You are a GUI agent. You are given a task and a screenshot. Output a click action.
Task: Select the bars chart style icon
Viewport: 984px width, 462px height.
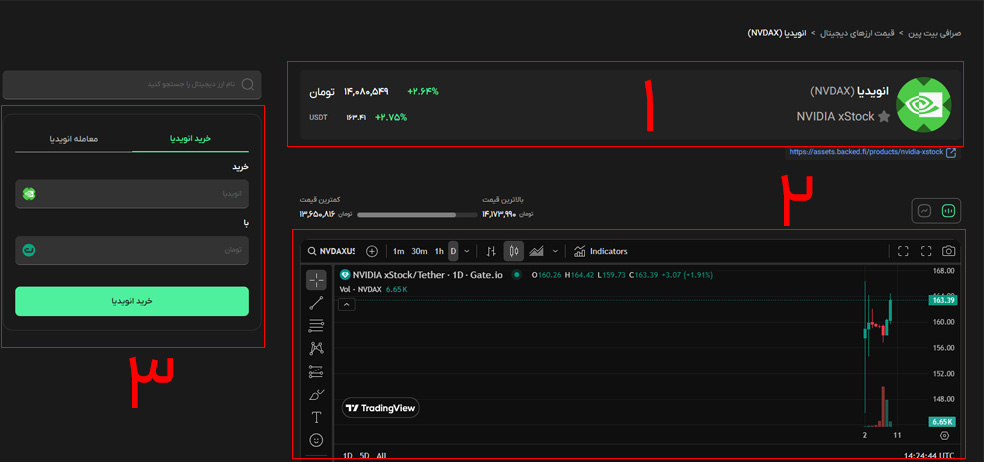tap(491, 251)
